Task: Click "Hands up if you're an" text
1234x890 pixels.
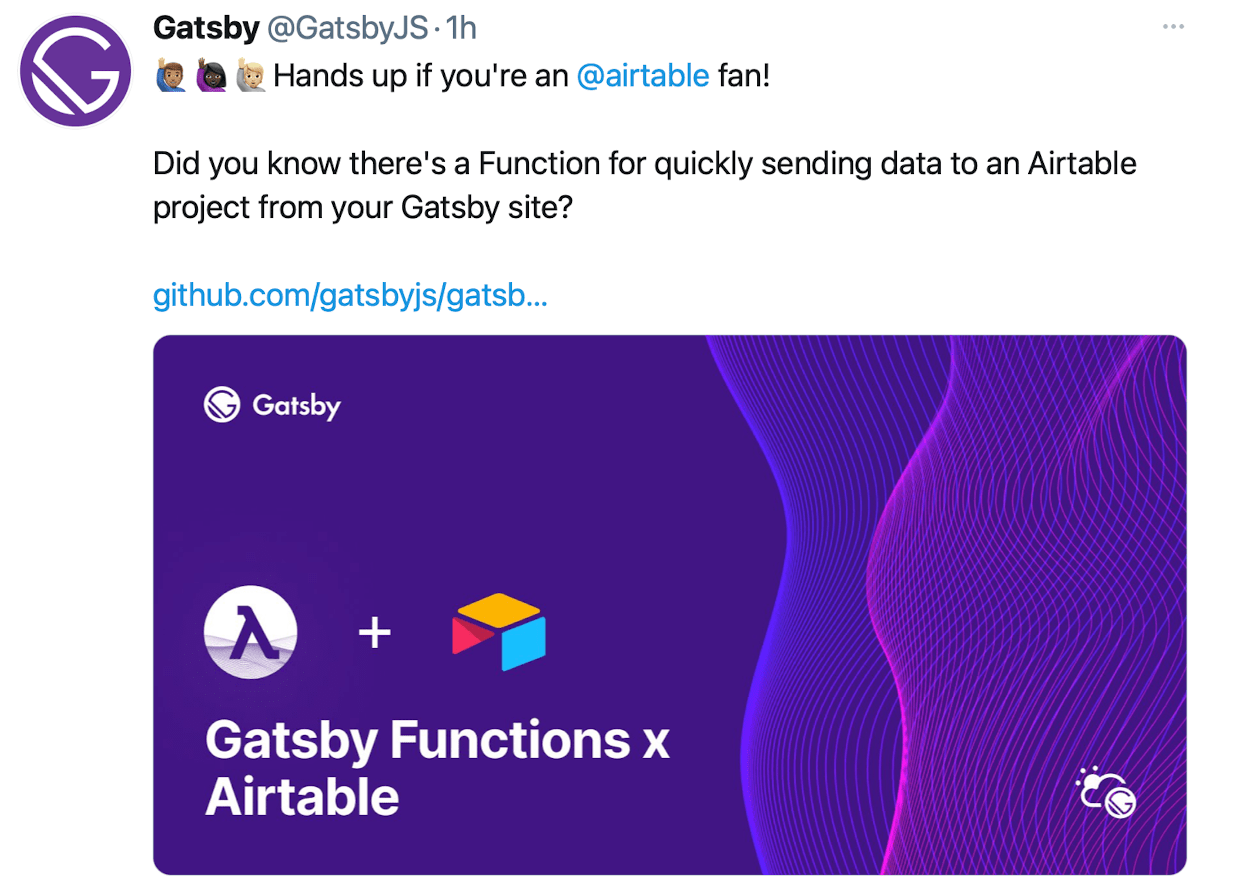Action: click(x=421, y=75)
